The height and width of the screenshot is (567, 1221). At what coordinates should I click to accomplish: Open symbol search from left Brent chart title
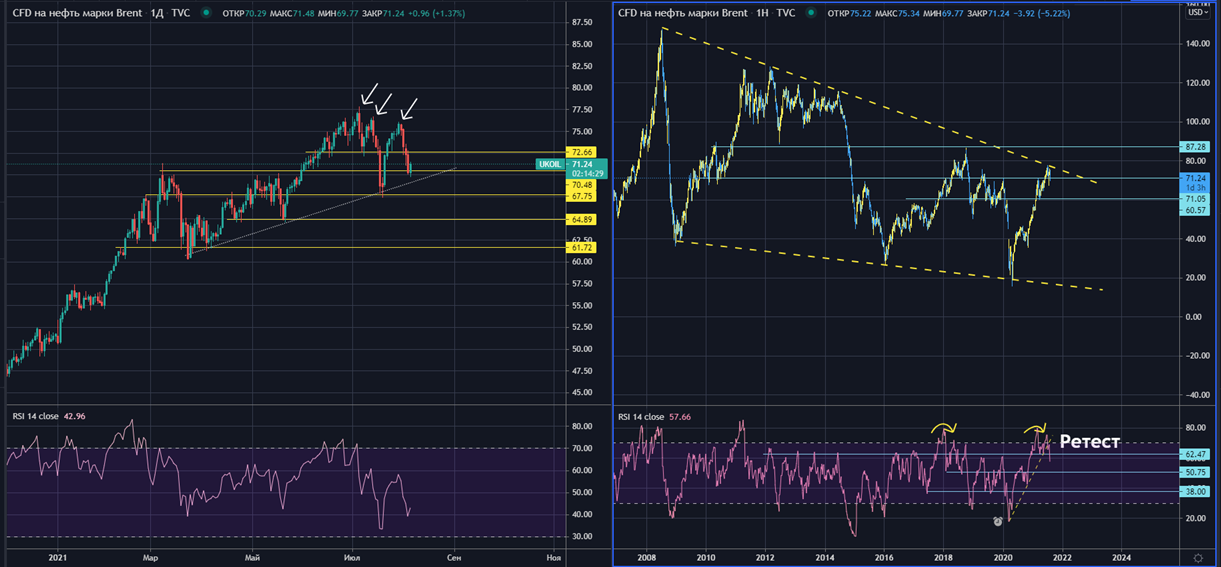72,13
